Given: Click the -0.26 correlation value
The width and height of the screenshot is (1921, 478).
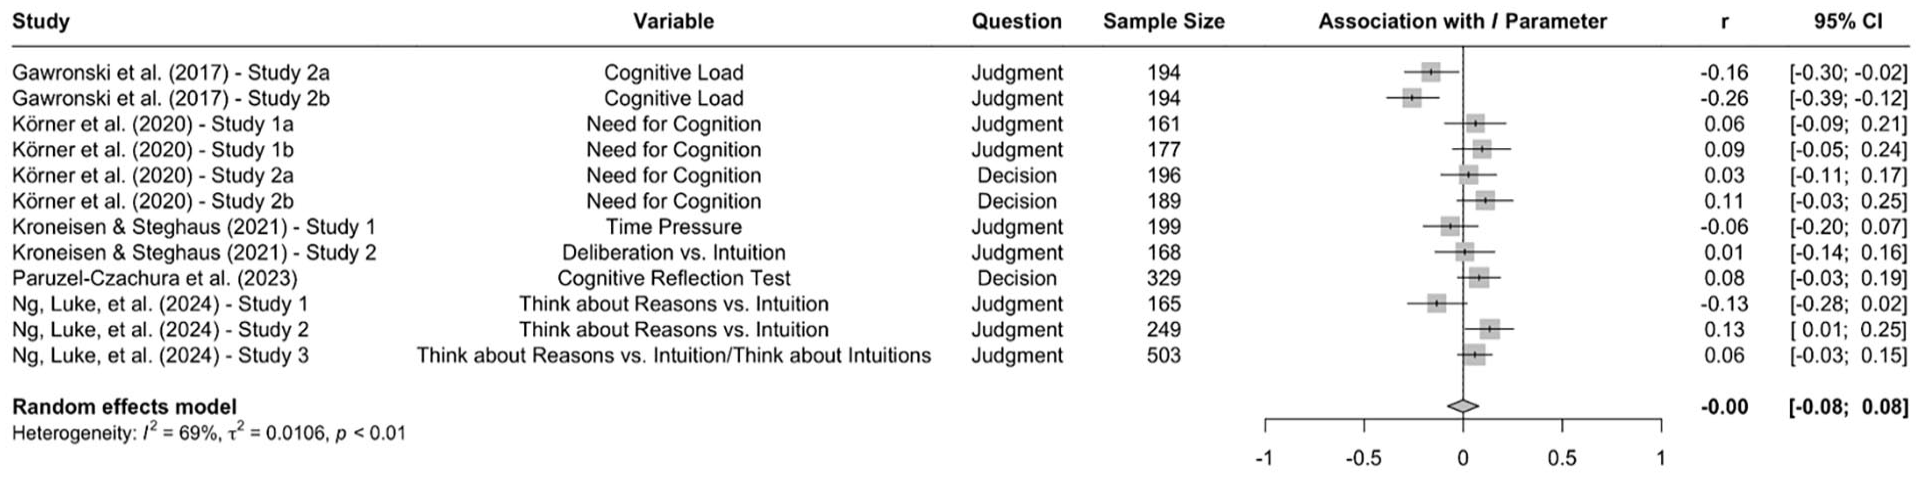Looking at the screenshot, I should 1724,99.
